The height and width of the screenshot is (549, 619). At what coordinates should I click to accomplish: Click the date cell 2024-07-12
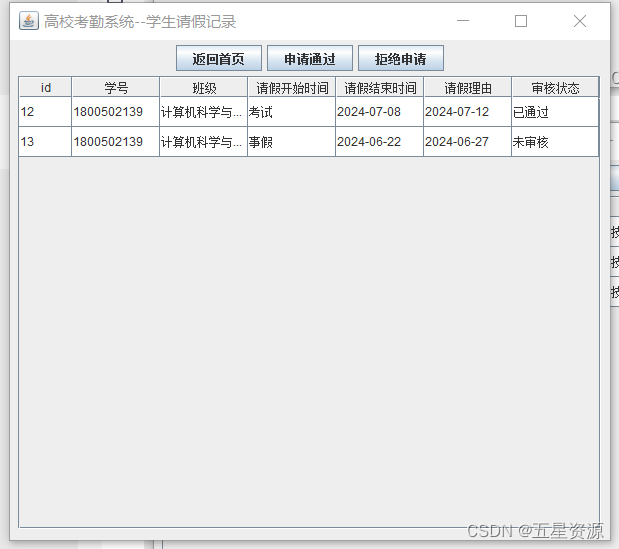[468, 112]
